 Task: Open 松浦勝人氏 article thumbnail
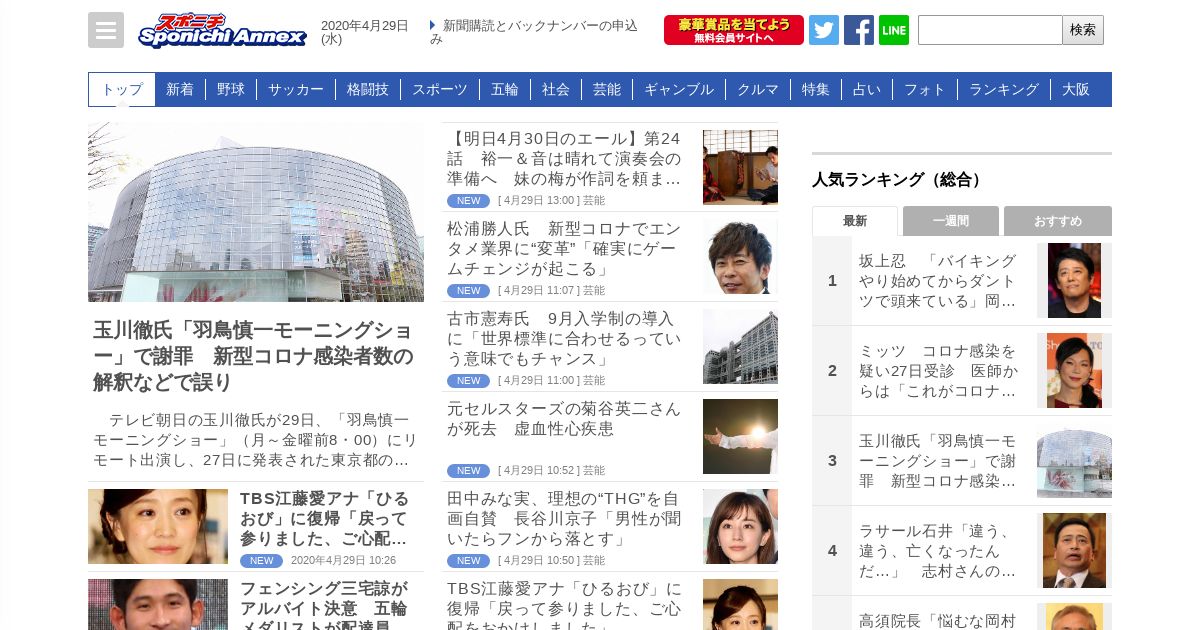coord(740,257)
